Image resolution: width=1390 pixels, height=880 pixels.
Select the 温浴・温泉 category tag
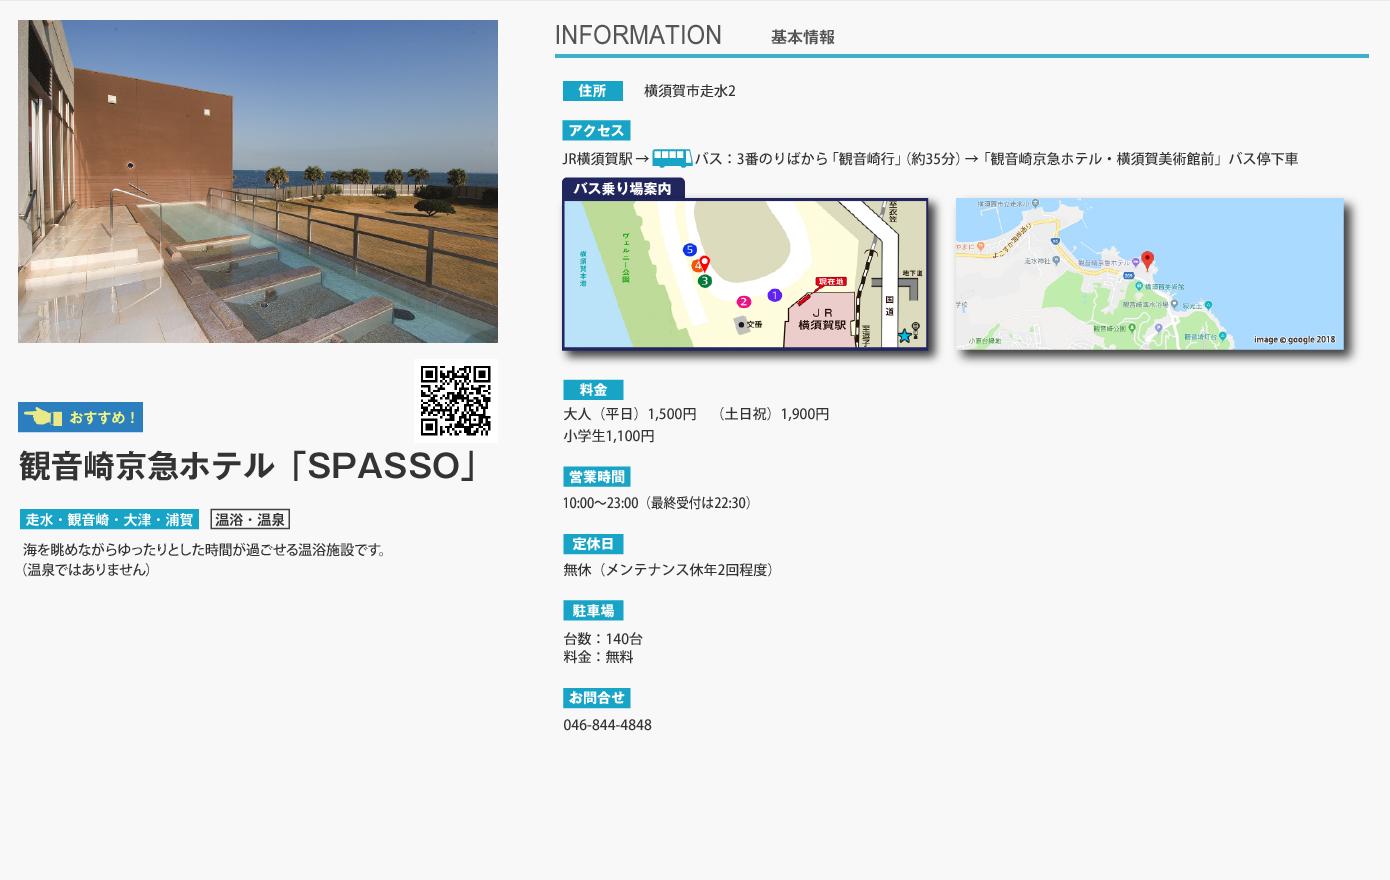[x=250, y=520]
